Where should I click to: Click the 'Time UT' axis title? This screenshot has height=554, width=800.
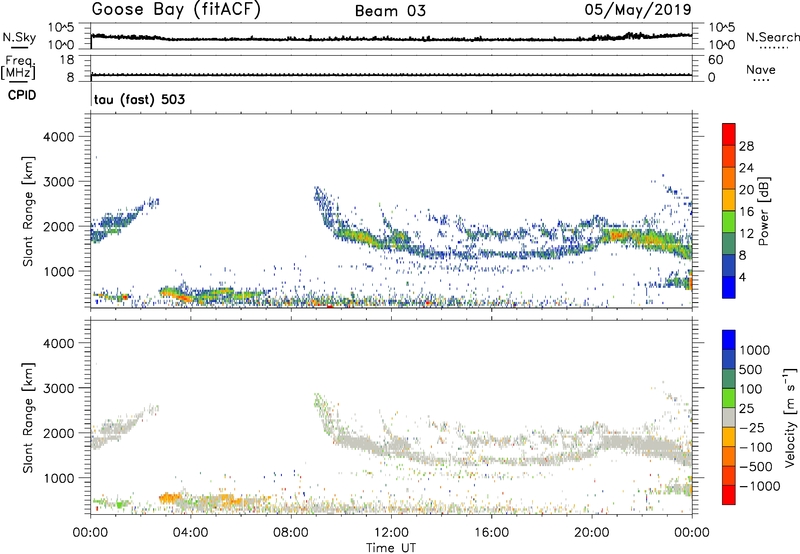[391, 548]
